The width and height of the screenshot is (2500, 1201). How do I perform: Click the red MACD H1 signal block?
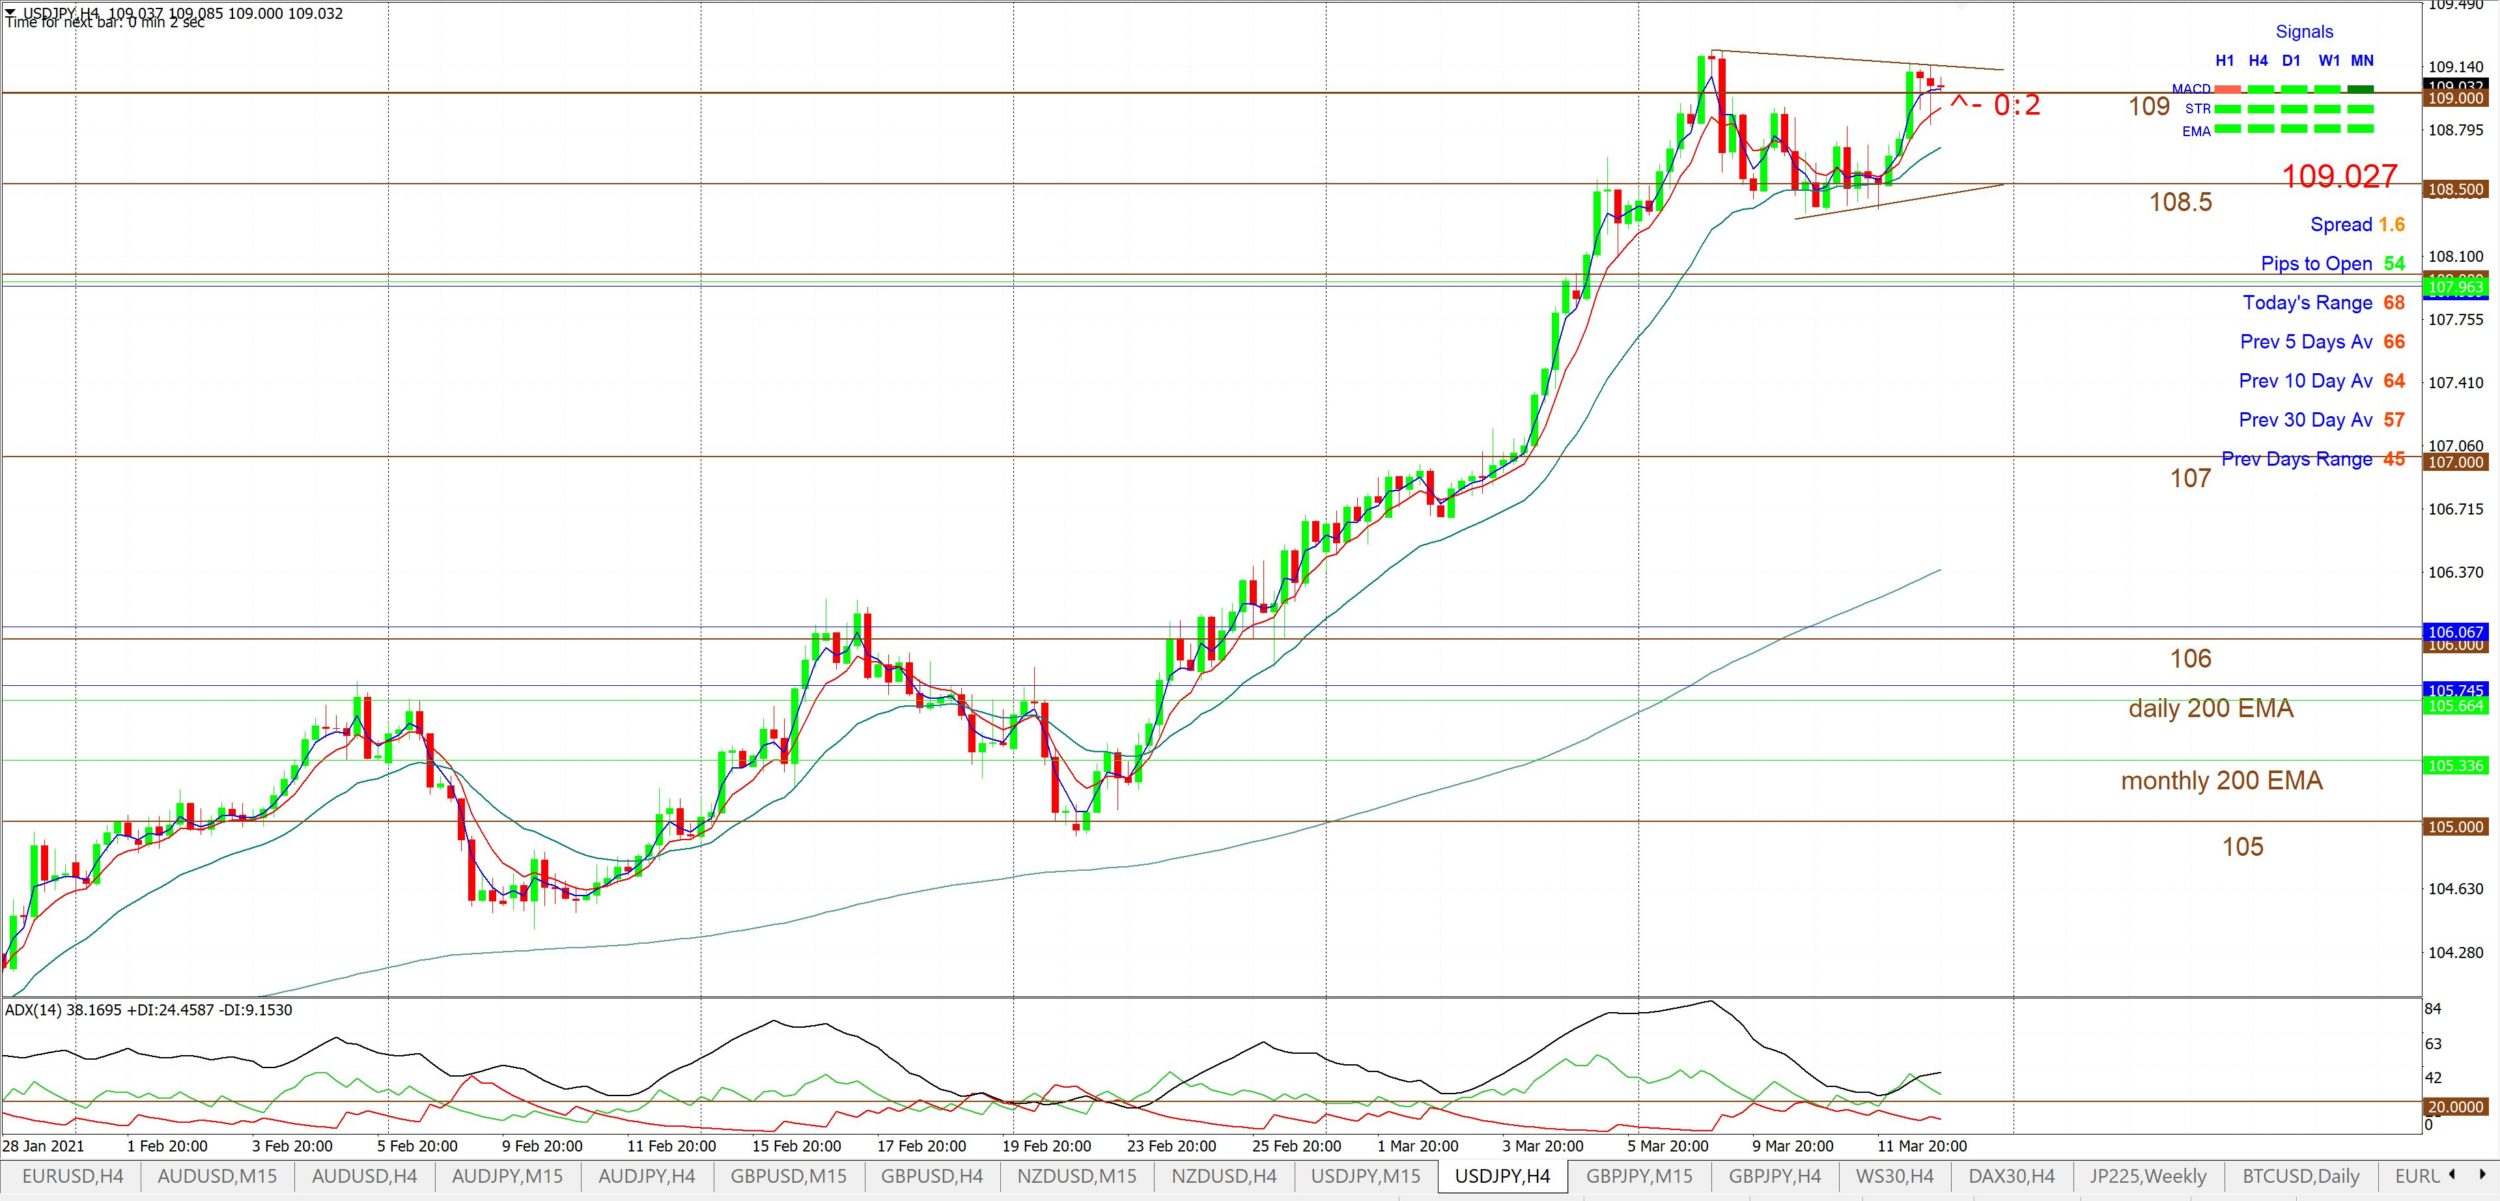(2227, 89)
